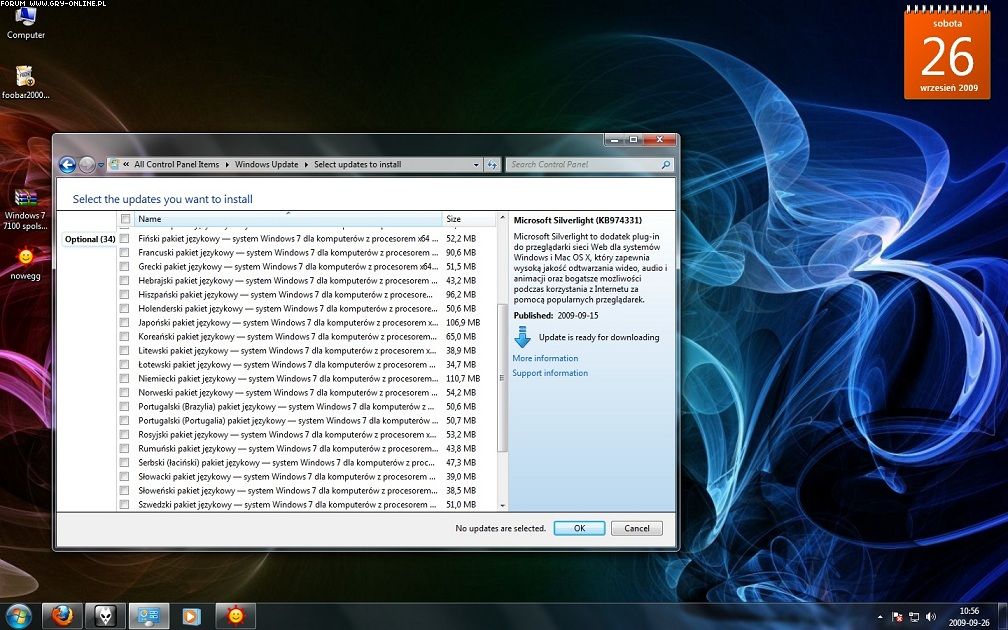Tick the Portugalski (Brazylia) checkbox
The image size is (1008, 630).
tap(124, 406)
